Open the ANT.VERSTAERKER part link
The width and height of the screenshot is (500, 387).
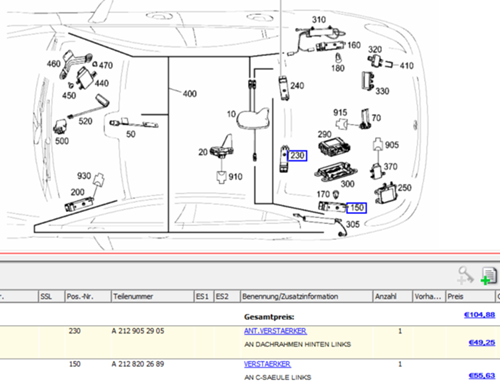click(x=275, y=331)
